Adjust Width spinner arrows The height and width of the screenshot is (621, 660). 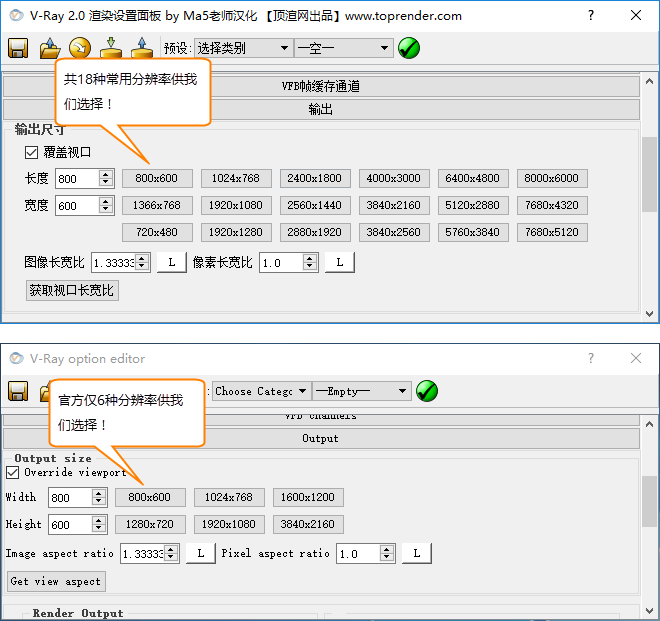(x=99, y=497)
